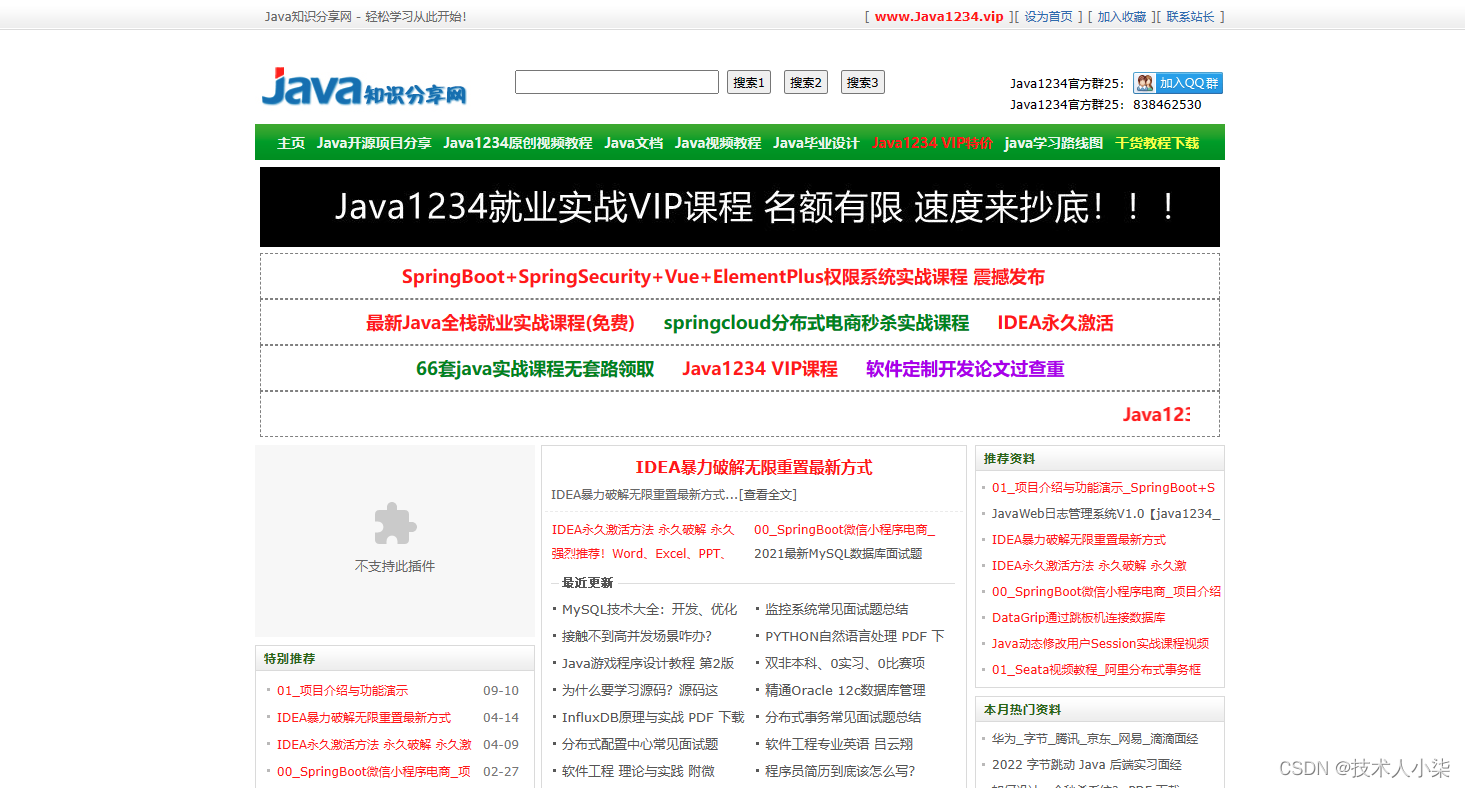Open 软件工程 理论与实践 附微 article
Image resolution: width=1465 pixels, height=788 pixels.
[638, 771]
